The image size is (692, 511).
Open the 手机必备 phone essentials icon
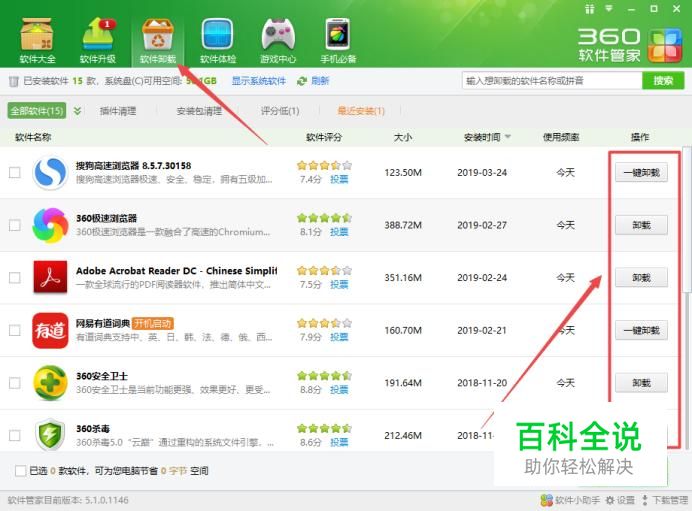tap(338, 41)
